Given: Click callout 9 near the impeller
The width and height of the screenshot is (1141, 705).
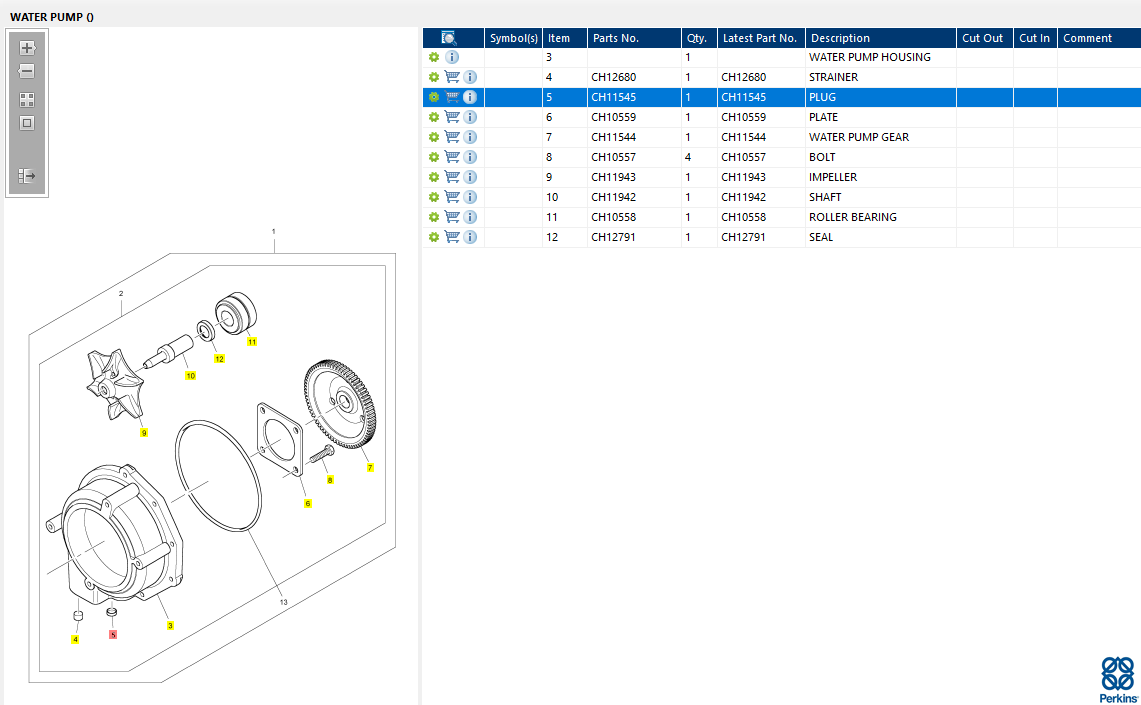Looking at the screenshot, I should (x=144, y=433).
